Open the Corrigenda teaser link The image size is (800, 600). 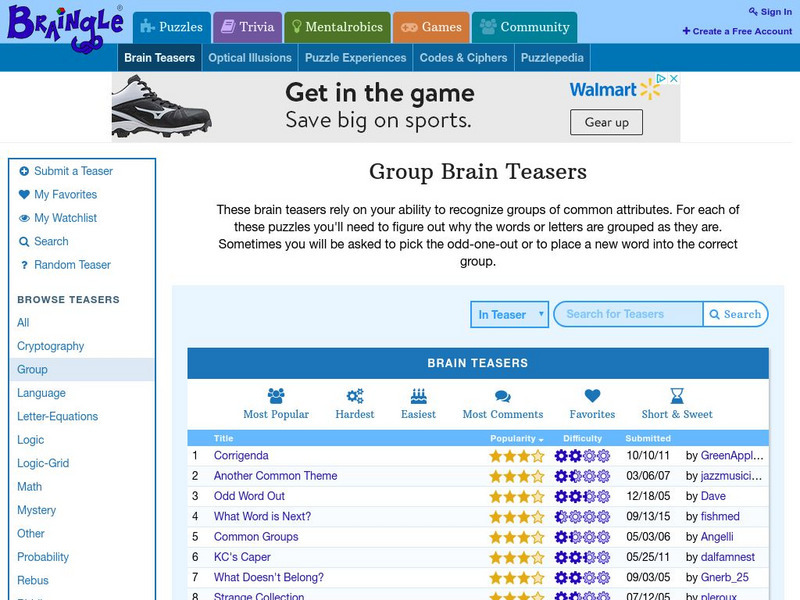click(x=241, y=456)
